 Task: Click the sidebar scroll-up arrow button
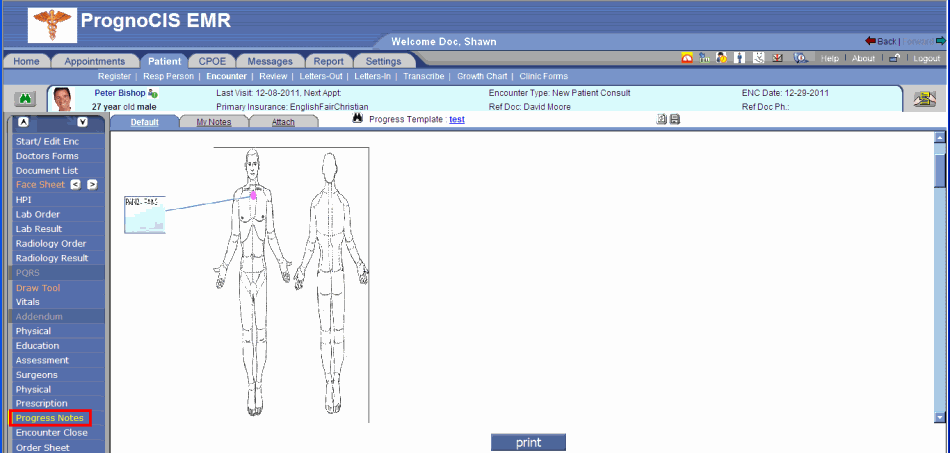coord(23,122)
